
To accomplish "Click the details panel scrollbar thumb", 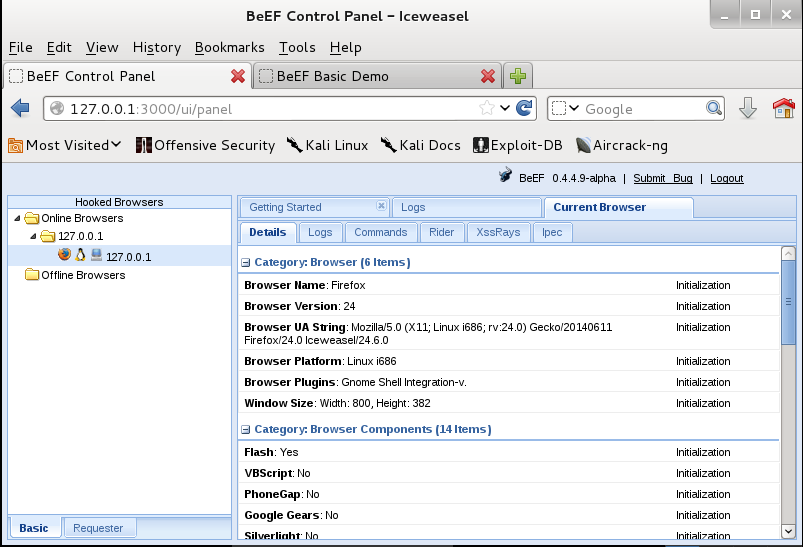I will tap(789, 303).
